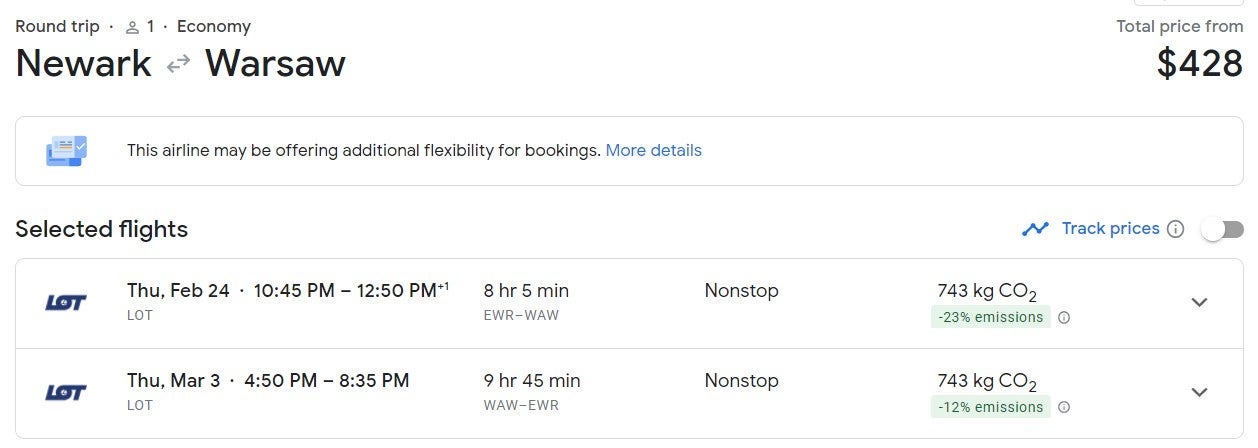Click the round-trip arrows between Newark and Warsaw
1258x448 pixels.
pyautogui.click(x=178, y=64)
